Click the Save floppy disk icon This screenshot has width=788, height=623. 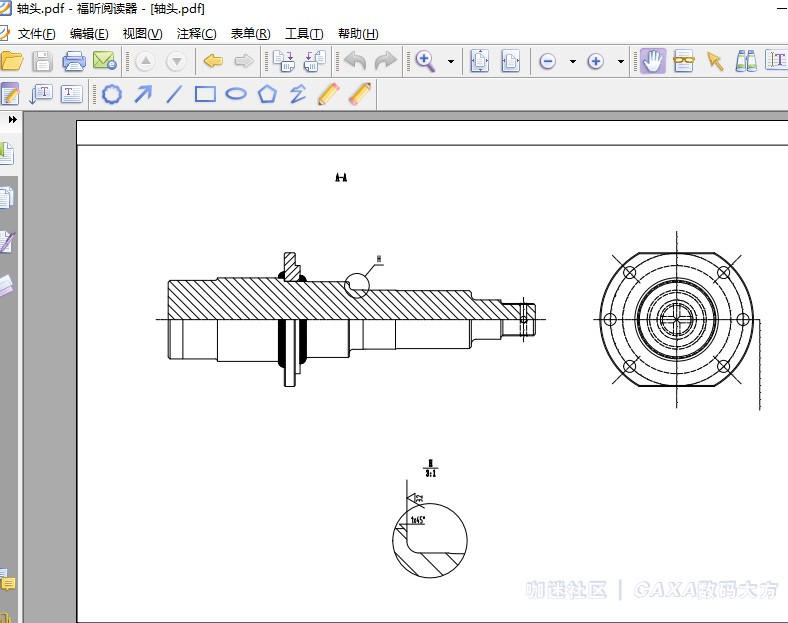pyautogui.click(x=43, y=61)
